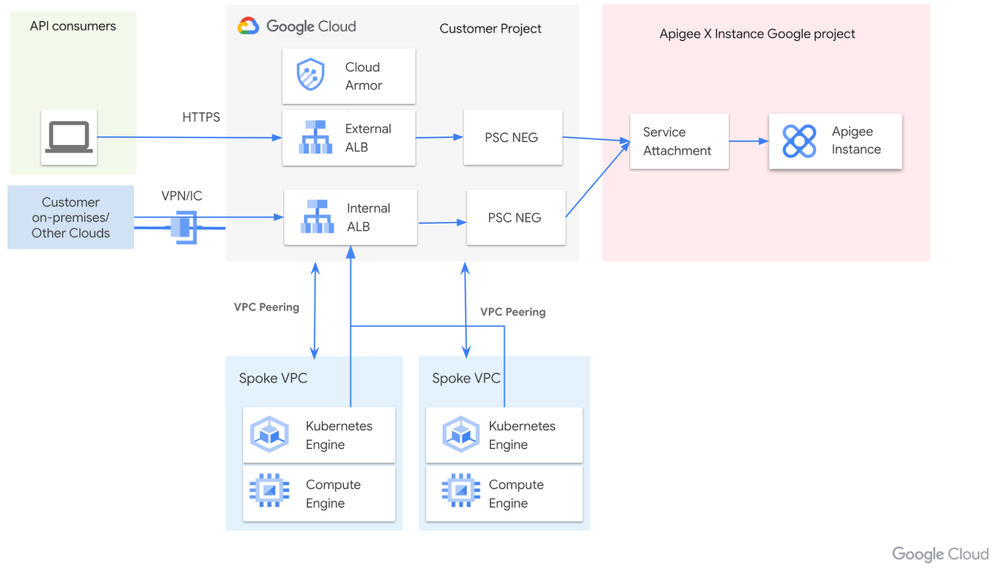Click Compute Engine text in left Spoke VPC
Screen dimensions: 999x573
pos(333,494)
